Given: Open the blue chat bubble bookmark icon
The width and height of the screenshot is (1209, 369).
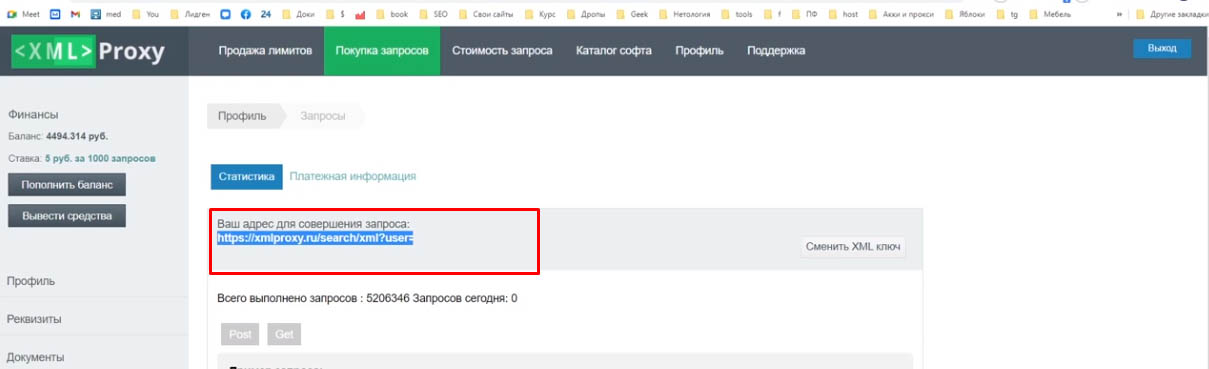Looking at the screenshot, I should [225, 15].
